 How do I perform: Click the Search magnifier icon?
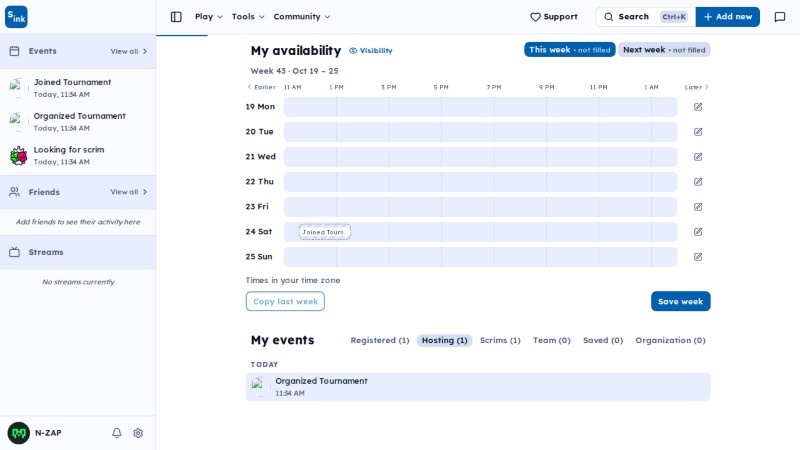609,17
